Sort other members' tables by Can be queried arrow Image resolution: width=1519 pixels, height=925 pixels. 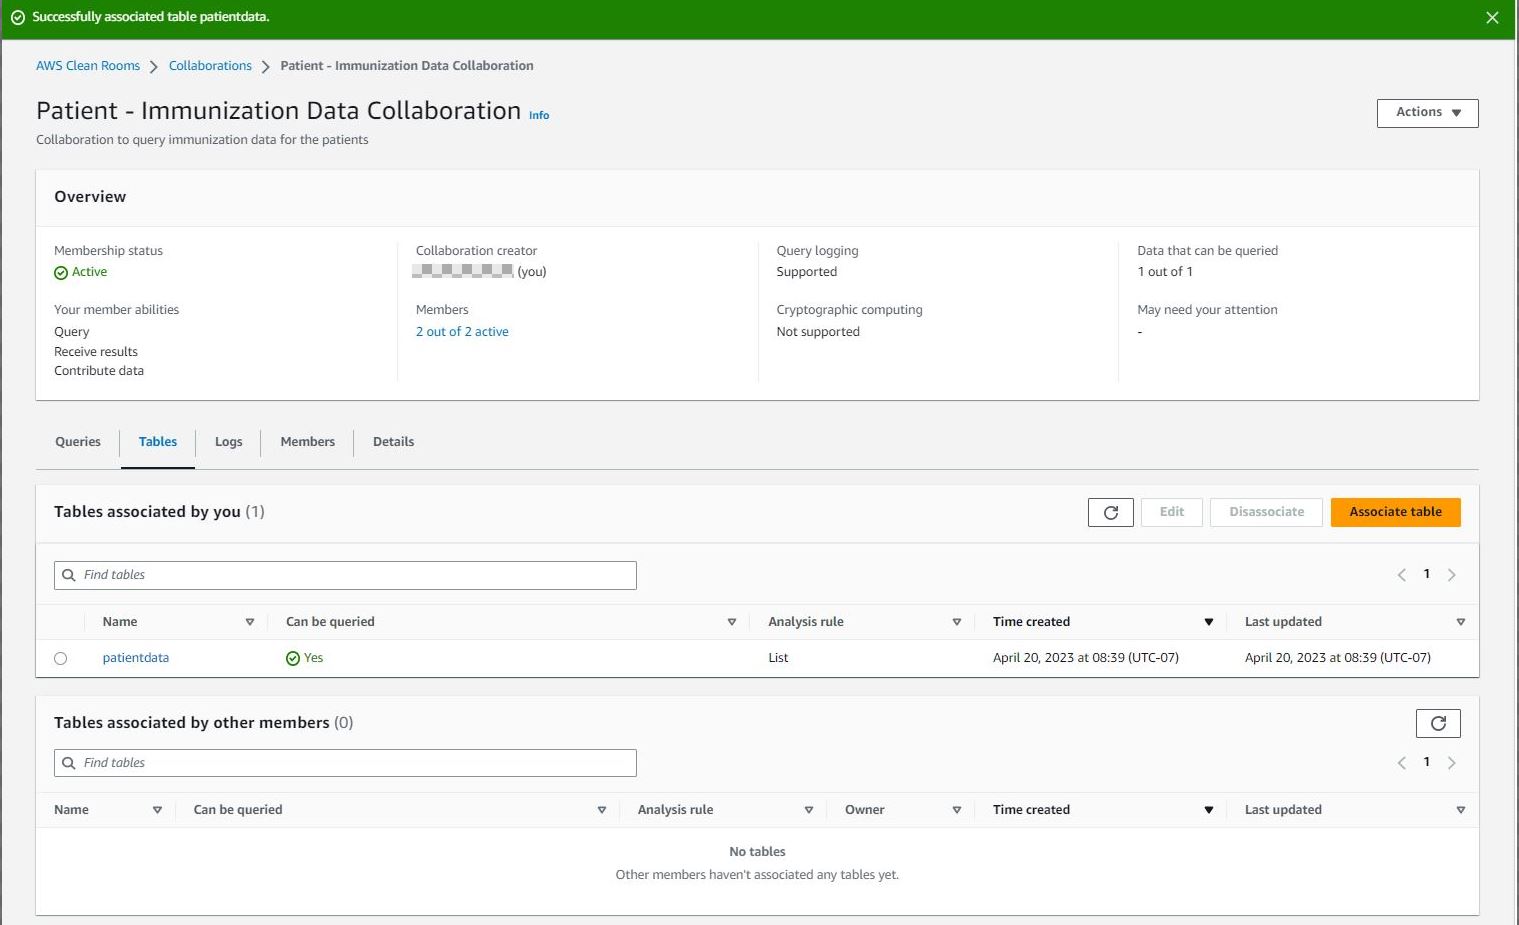tap(602, 810)
